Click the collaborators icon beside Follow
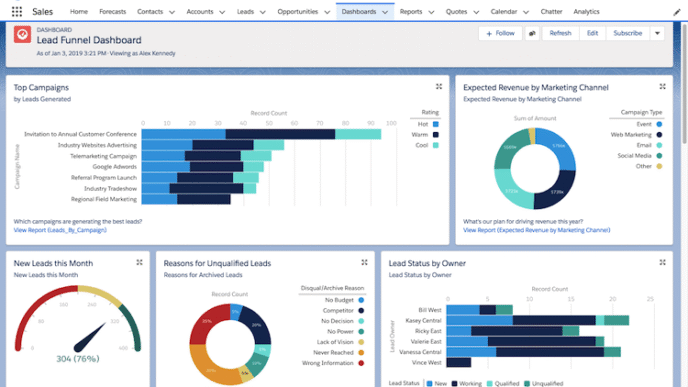The width and height of the screenshot is (688, 387). [x=532, y=33]
